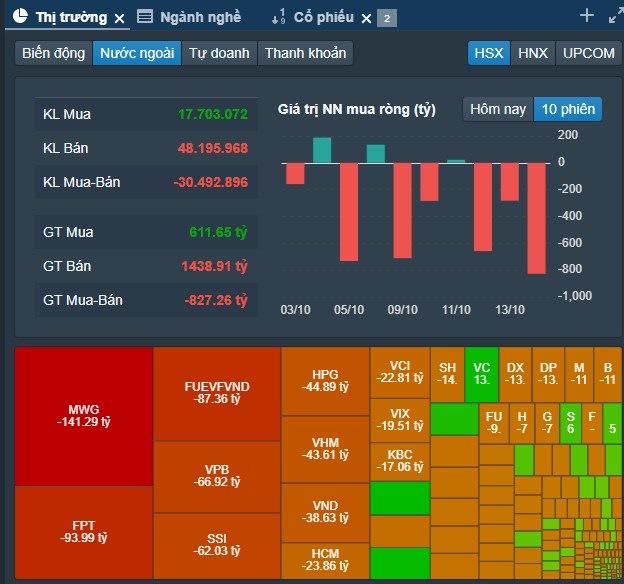Click the pie chart market icon

coord(20,16)
